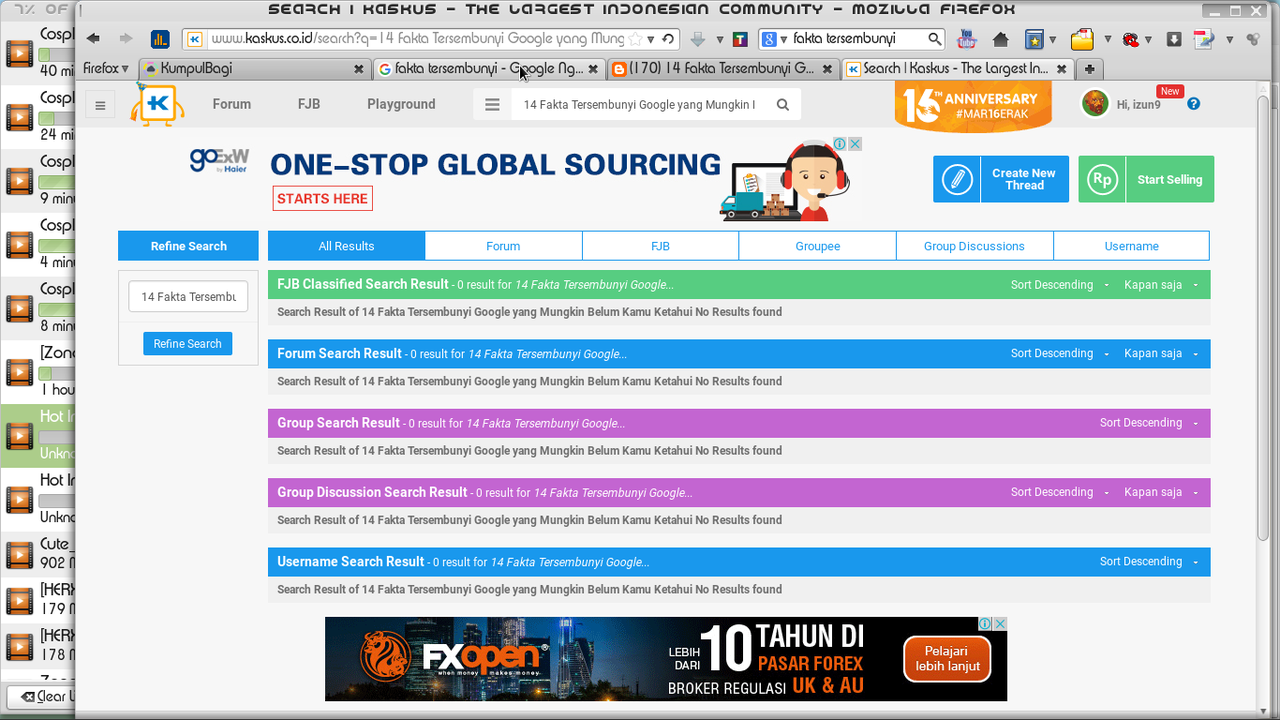
Task: Open the 16th Anniversary banner
Action: click(973, 105)
